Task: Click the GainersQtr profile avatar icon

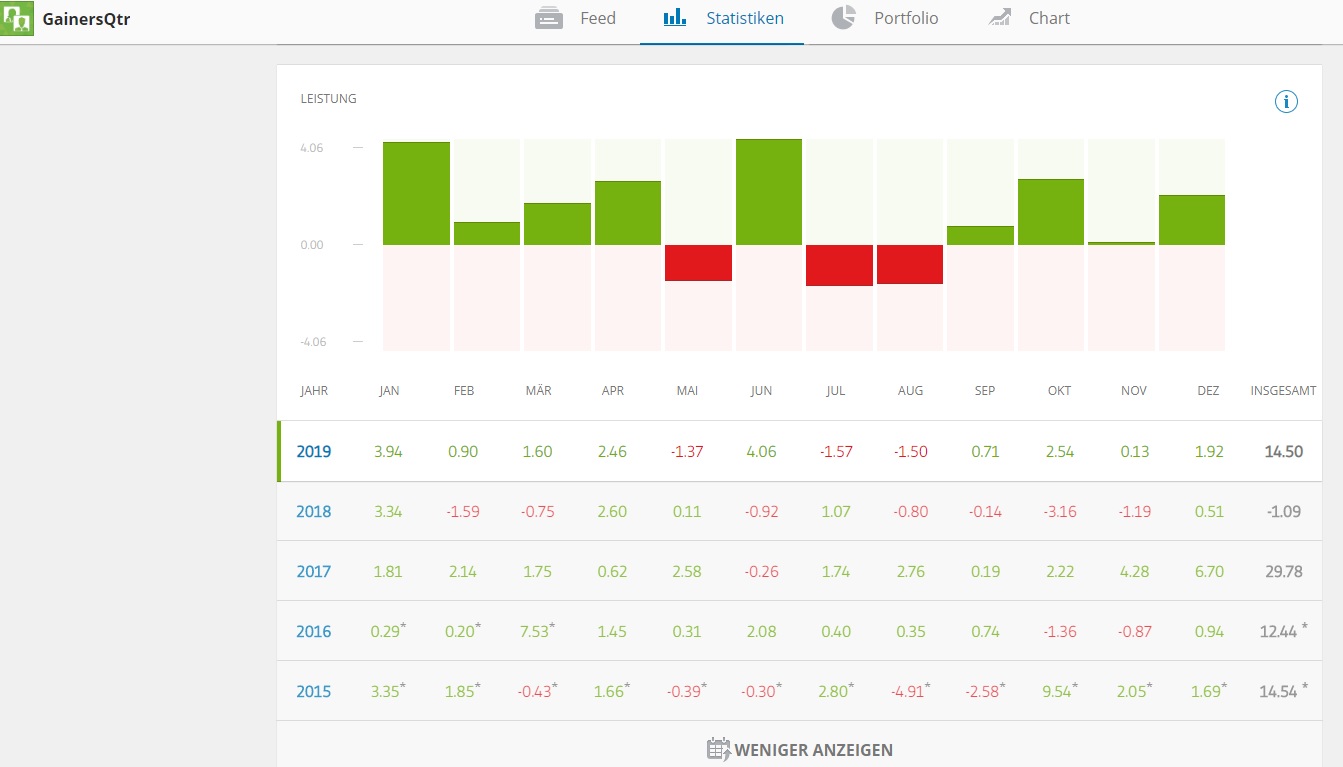Action: coord(17,18)
